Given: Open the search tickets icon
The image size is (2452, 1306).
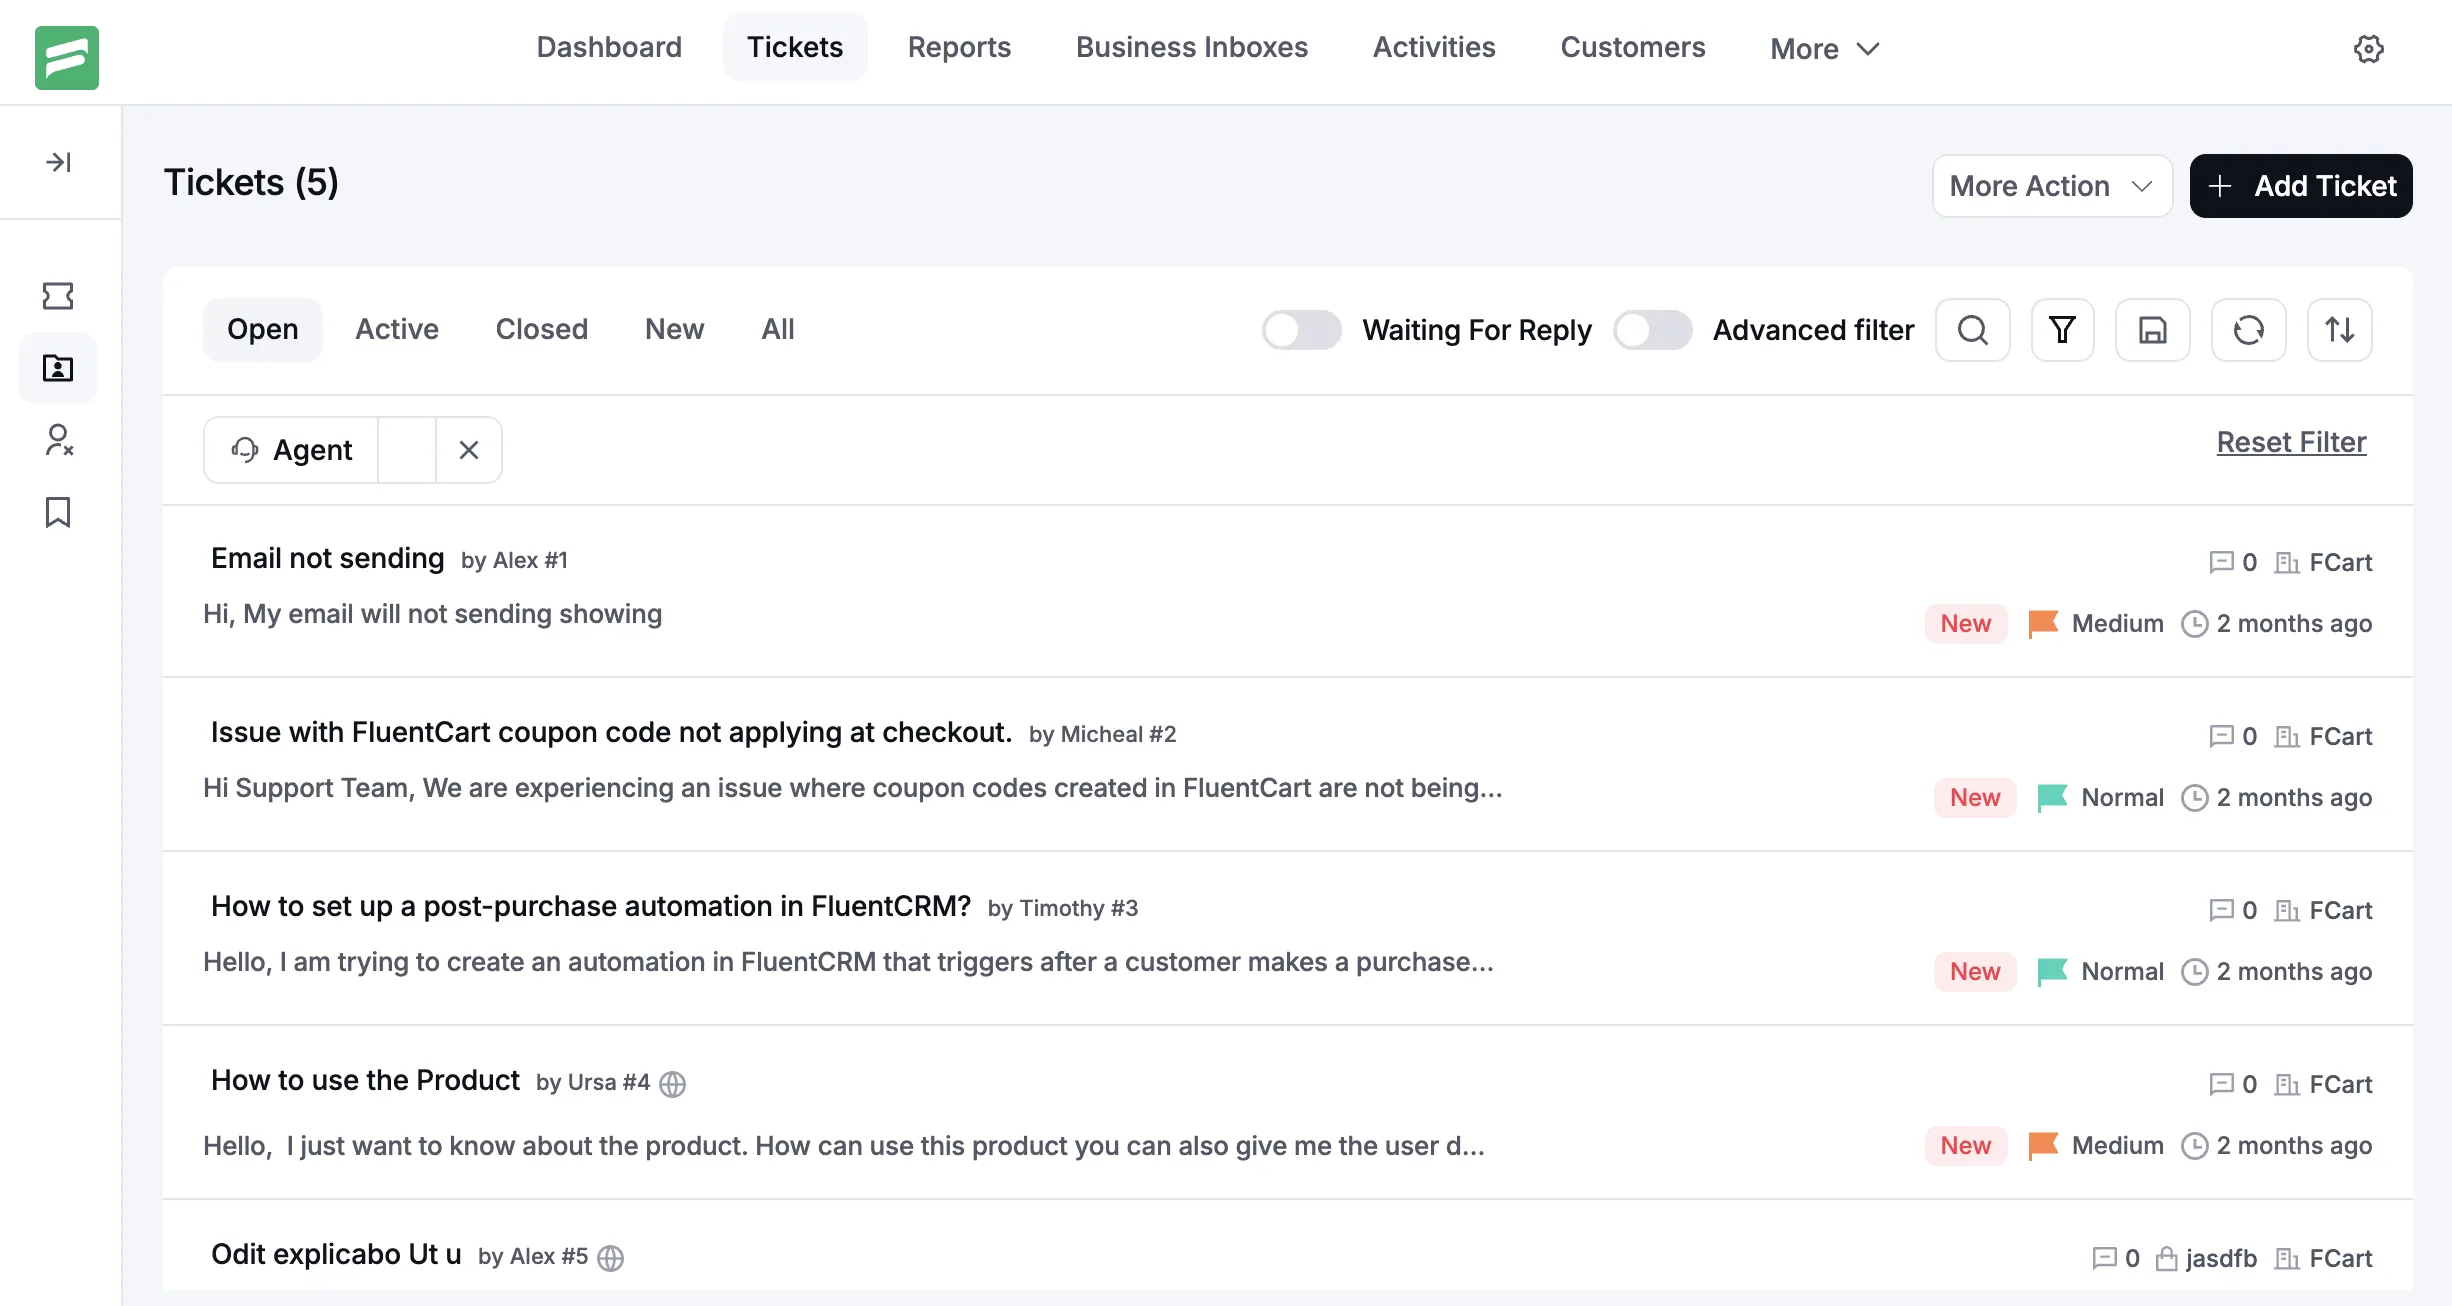Looking at the screenshot, I should [x=1973, y=330].
